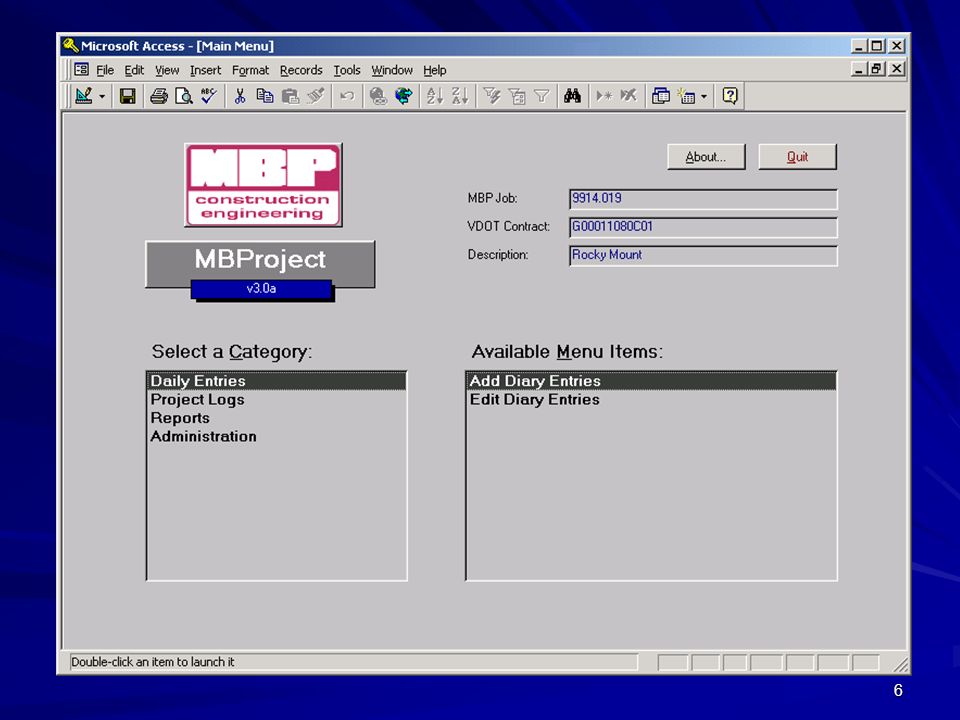Open the File menu
The width and height of the screenshot is (960, 720).
pos(105,70)
